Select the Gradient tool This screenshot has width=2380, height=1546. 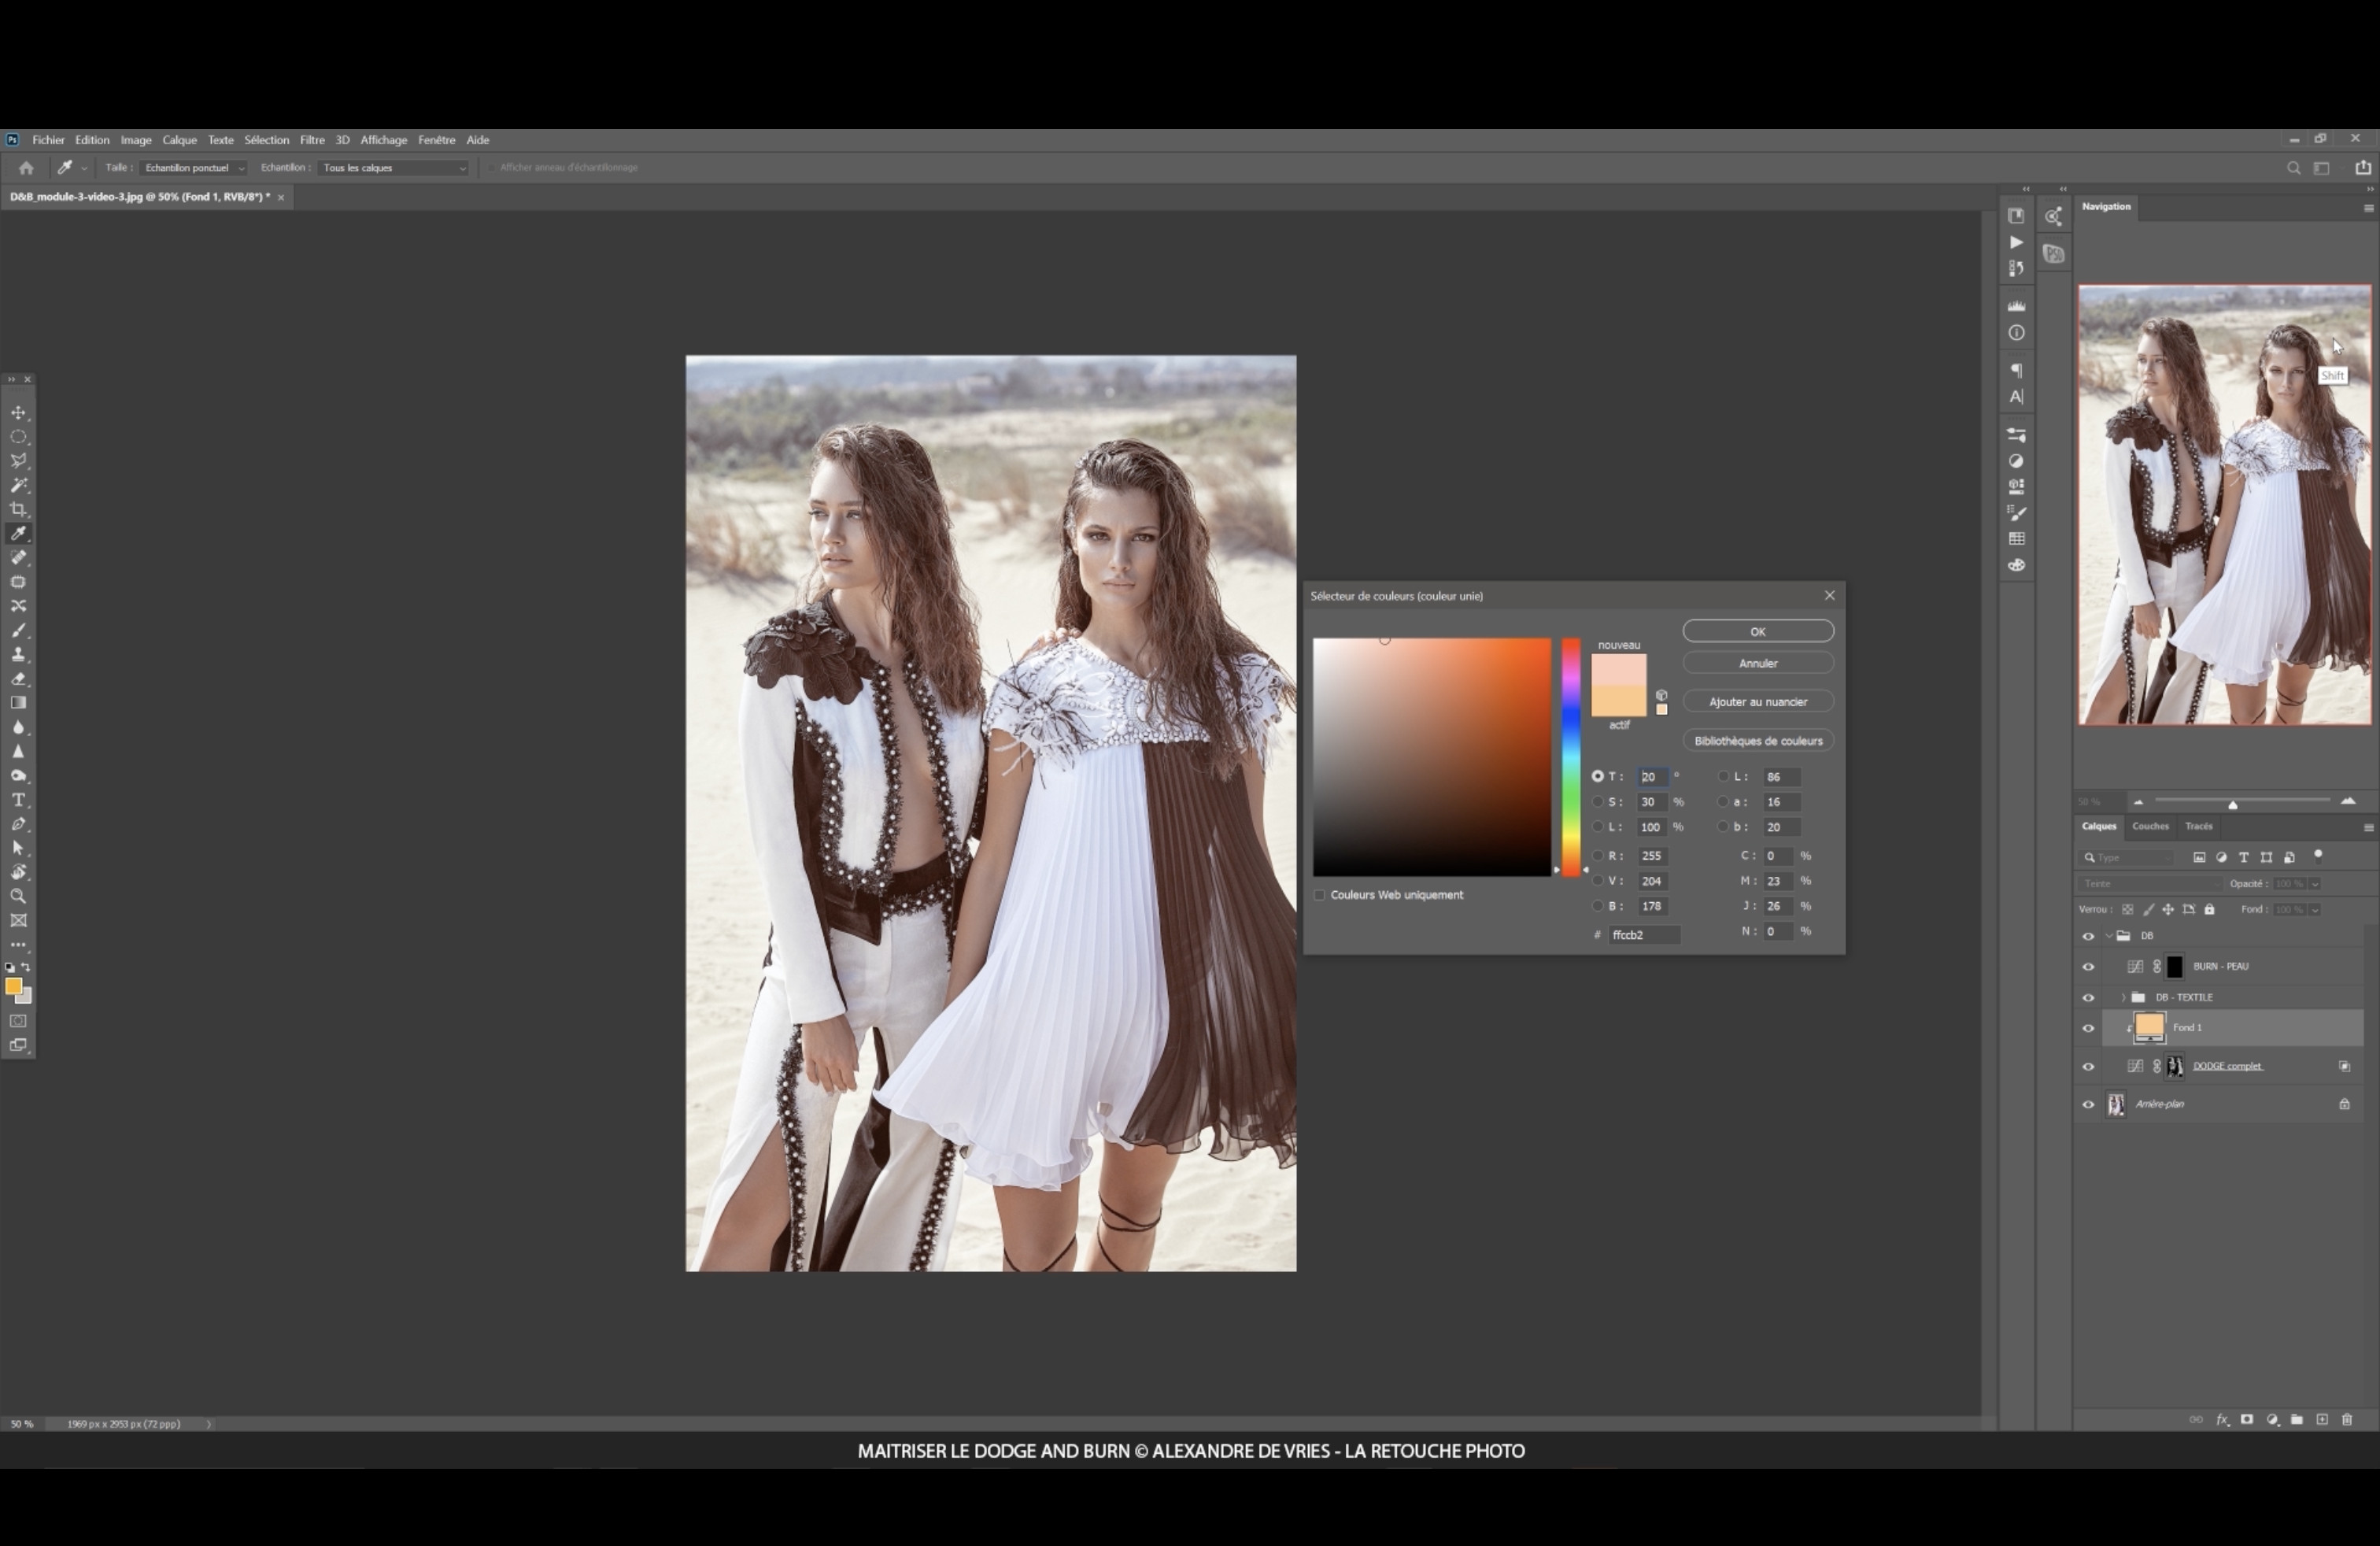point(18,703)
